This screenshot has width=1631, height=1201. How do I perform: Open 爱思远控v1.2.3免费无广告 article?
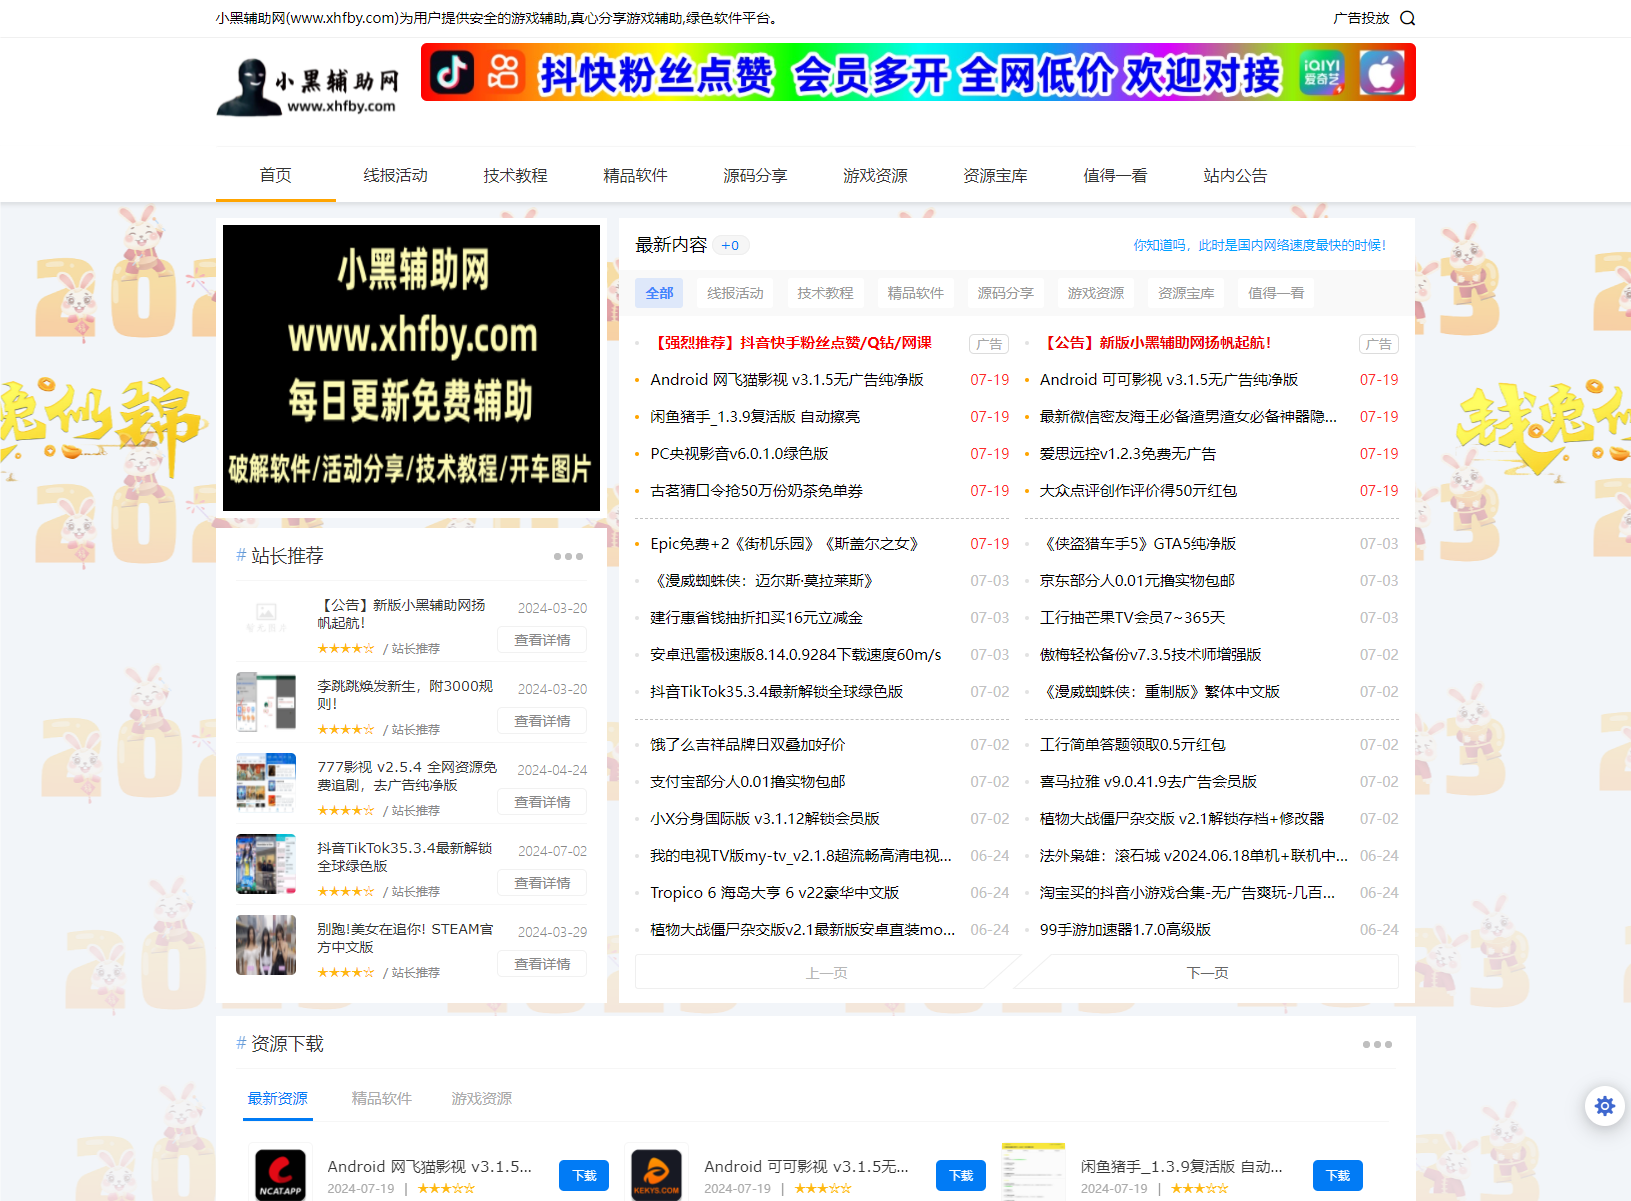(1128, 454)
